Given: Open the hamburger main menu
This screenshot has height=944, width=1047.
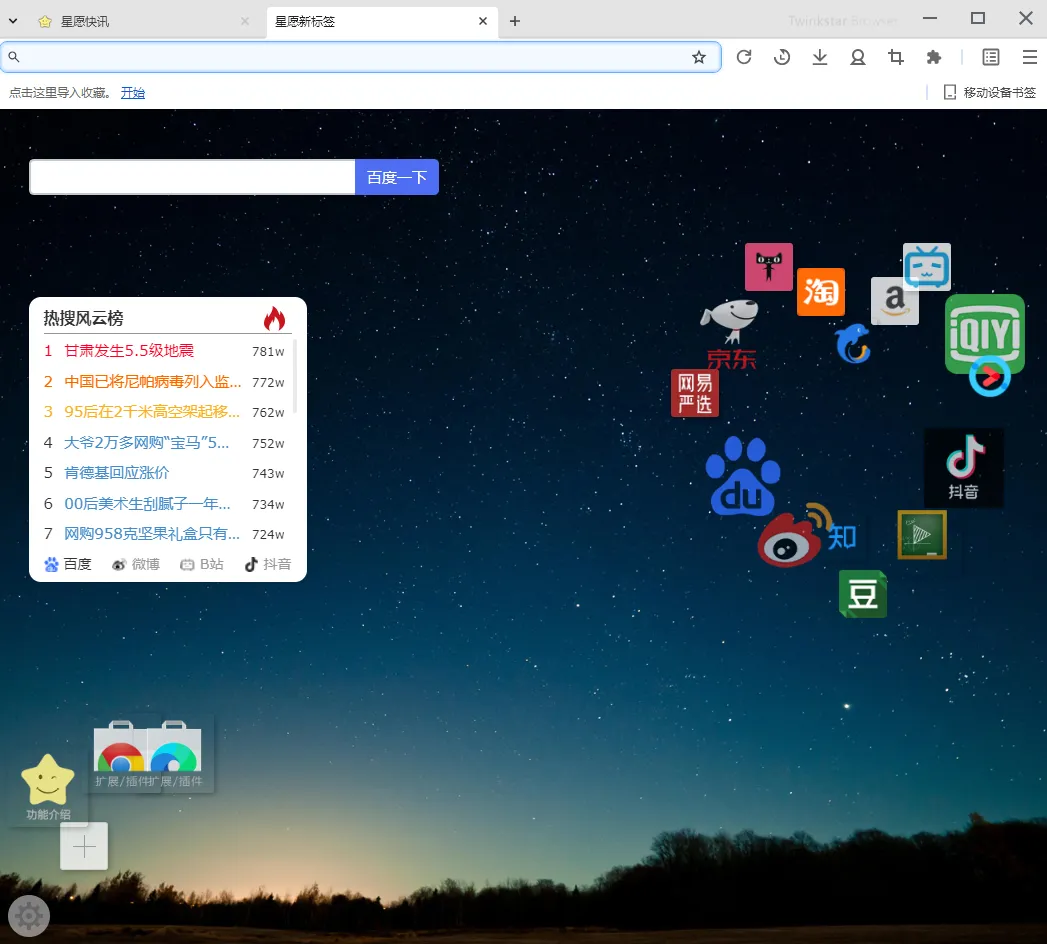Looking at the screenshot, I should coord(1030,57).
